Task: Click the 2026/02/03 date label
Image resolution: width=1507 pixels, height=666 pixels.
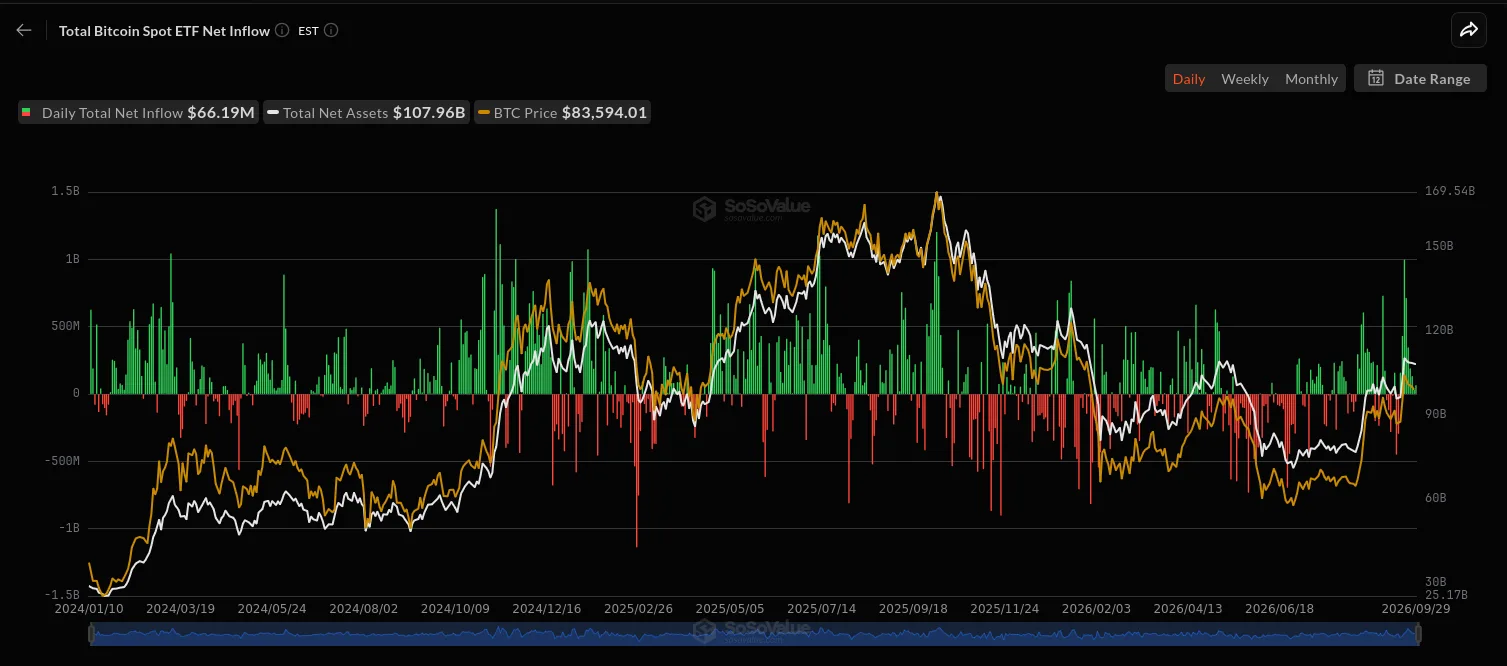Action: [1096, 608]
